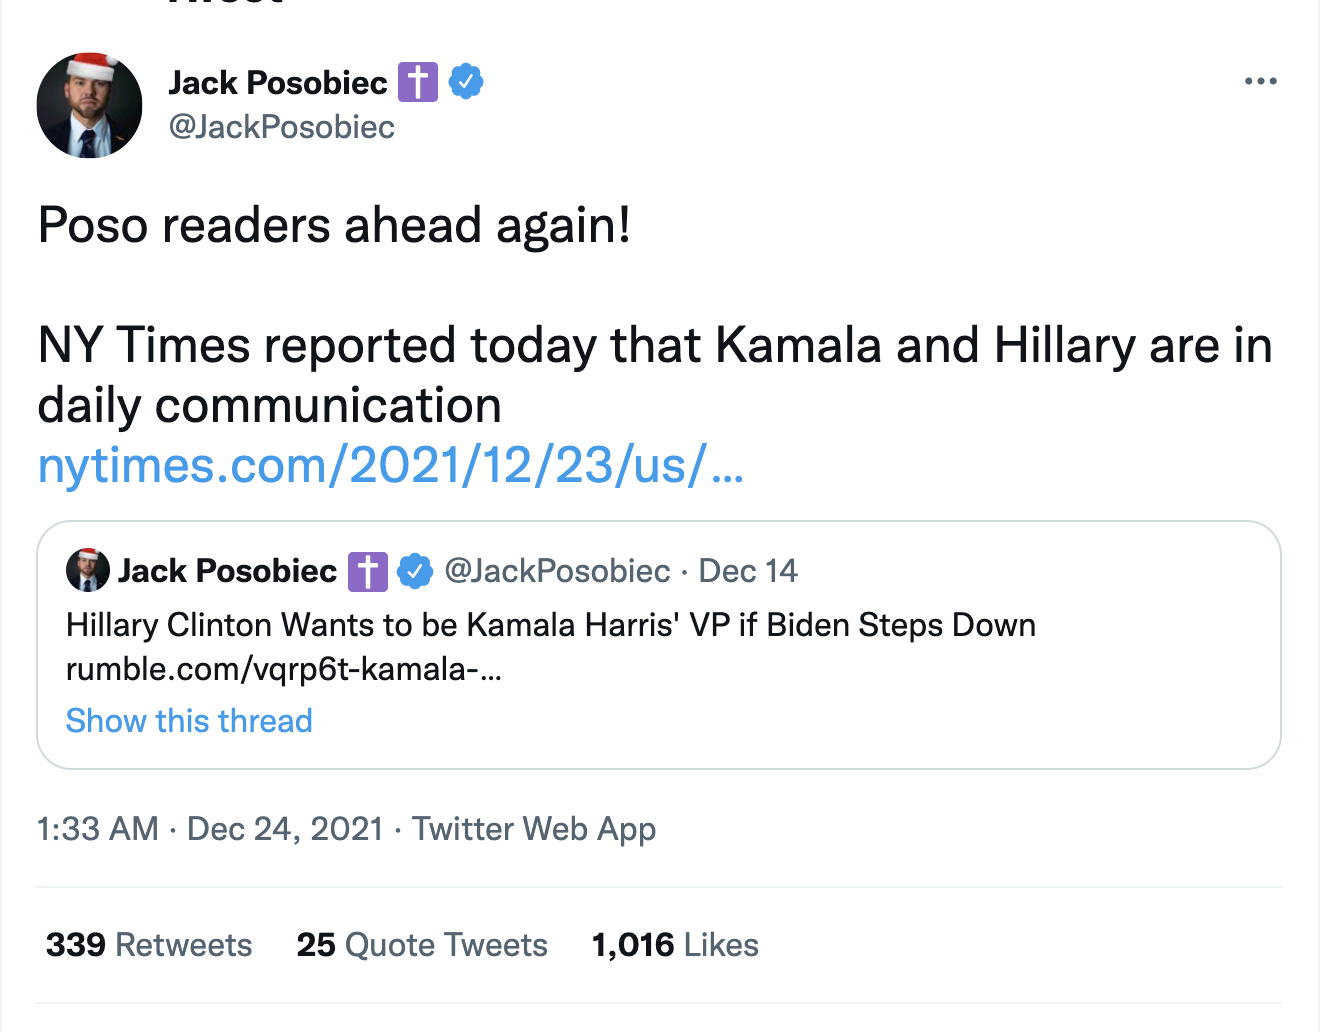The image size is (1330, 1032).
Task: Click the @JackPosobiec handle in quoted tweet
Action: point(557,571)
